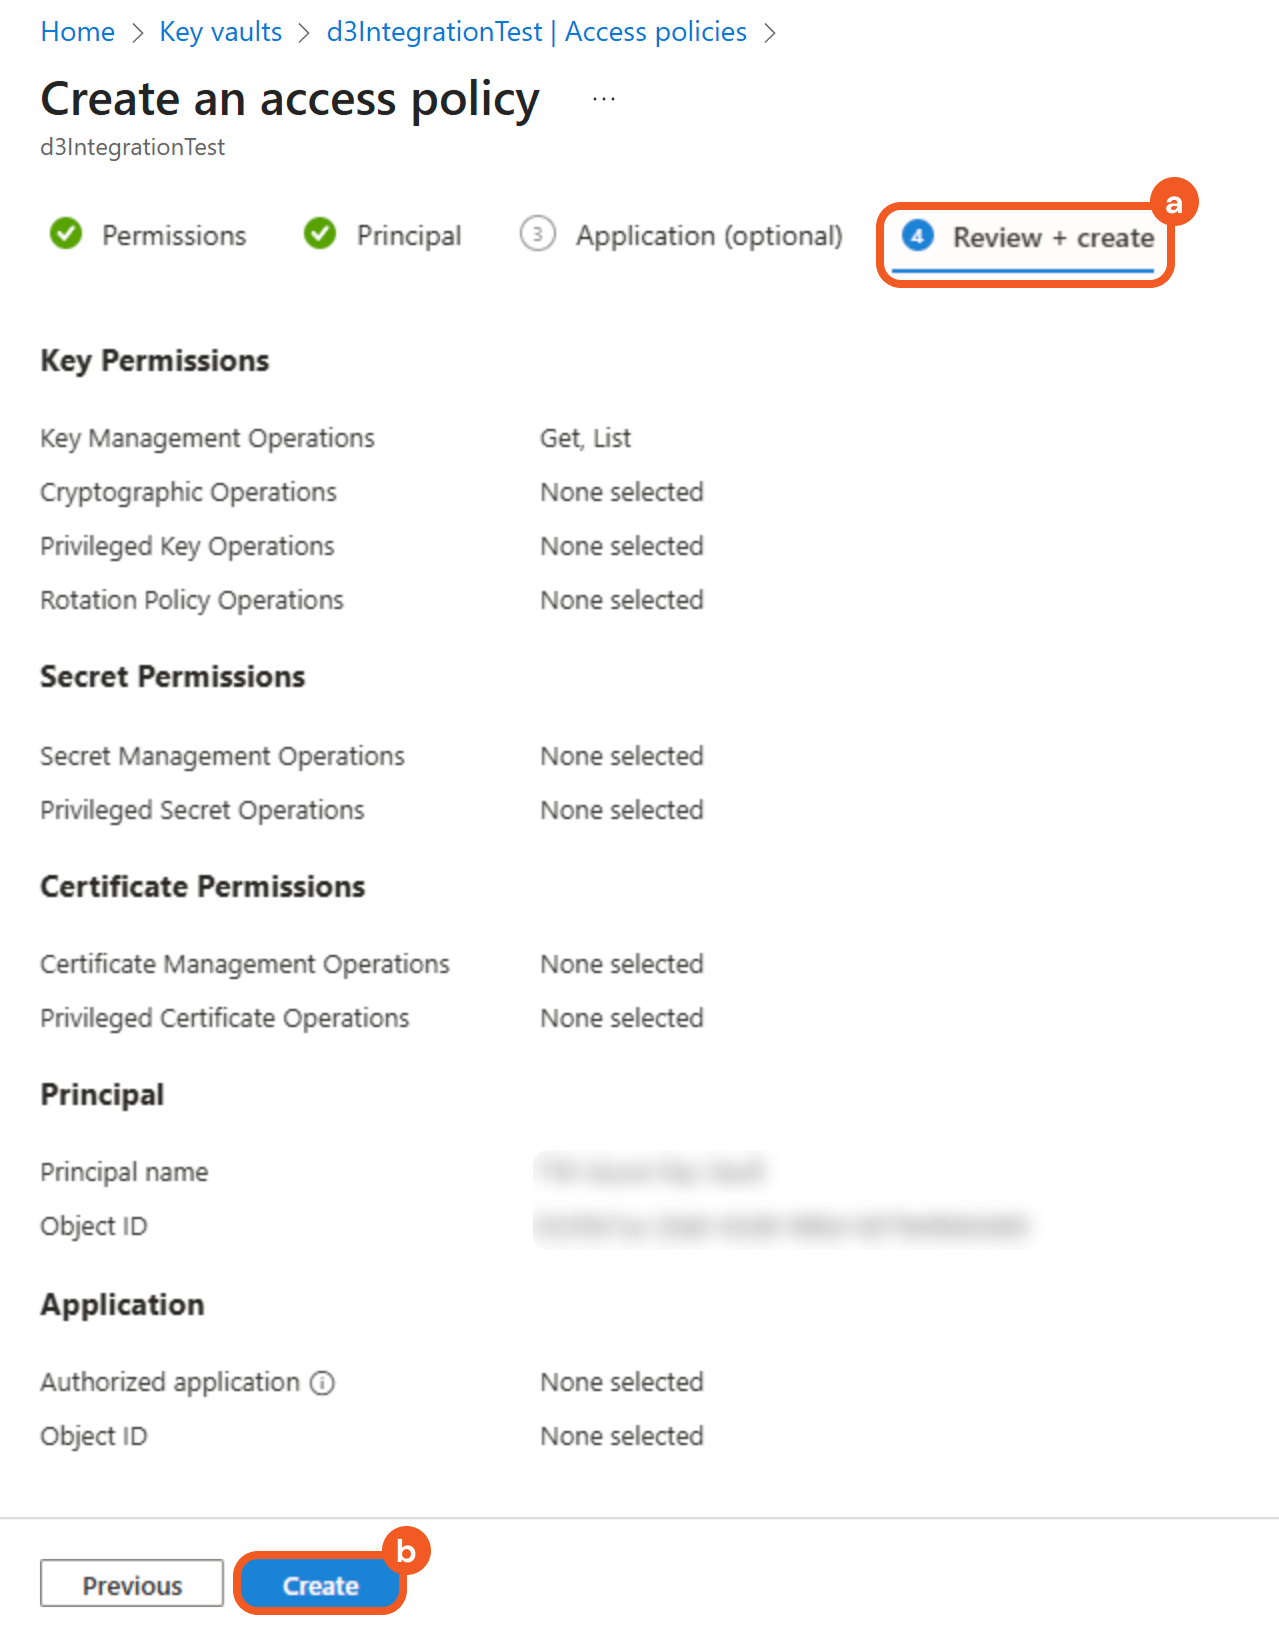Click the chevron after Access policies

click(769, 33)
